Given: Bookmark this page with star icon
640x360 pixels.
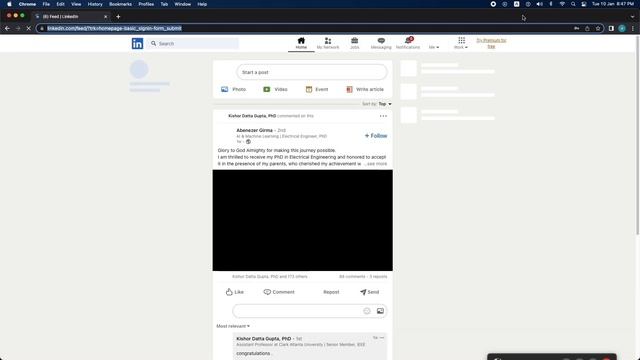Looking at the screenshot, I should pos(598,28).
